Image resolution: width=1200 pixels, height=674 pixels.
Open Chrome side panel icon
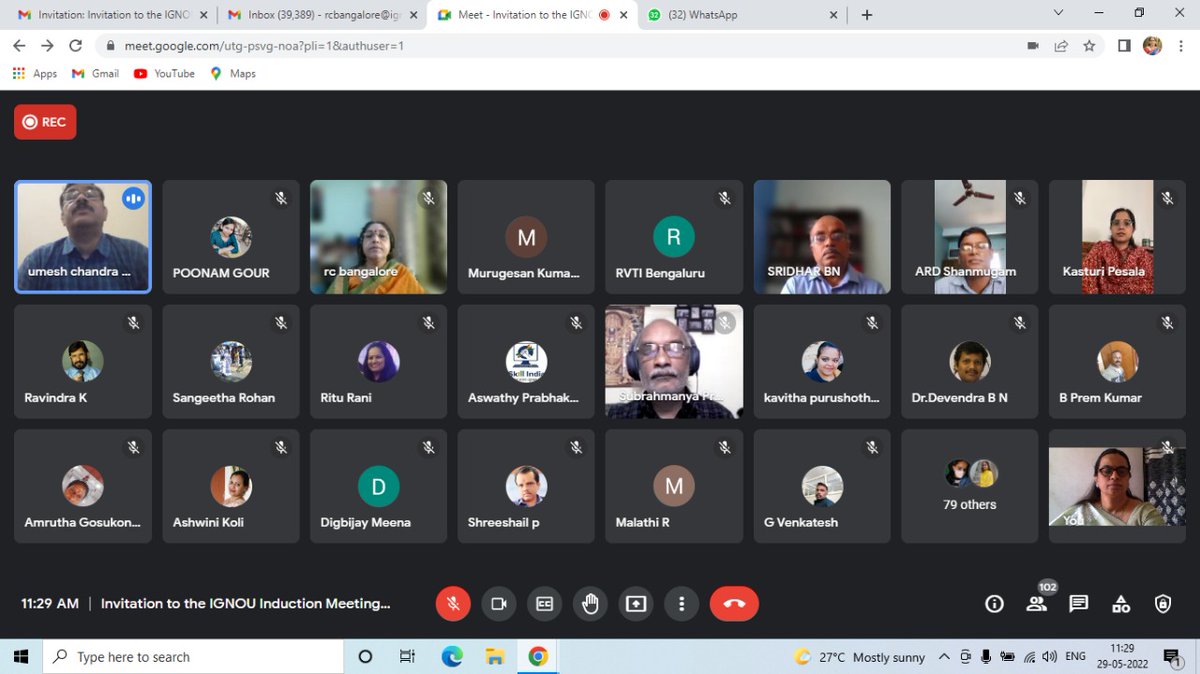click(1124, 45)
